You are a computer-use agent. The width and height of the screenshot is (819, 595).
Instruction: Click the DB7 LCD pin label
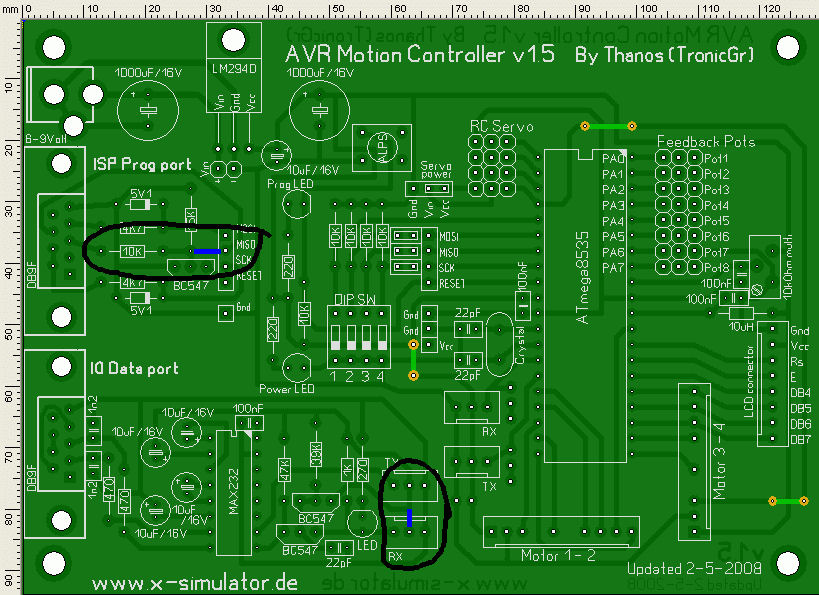click(x=800, y=440)
